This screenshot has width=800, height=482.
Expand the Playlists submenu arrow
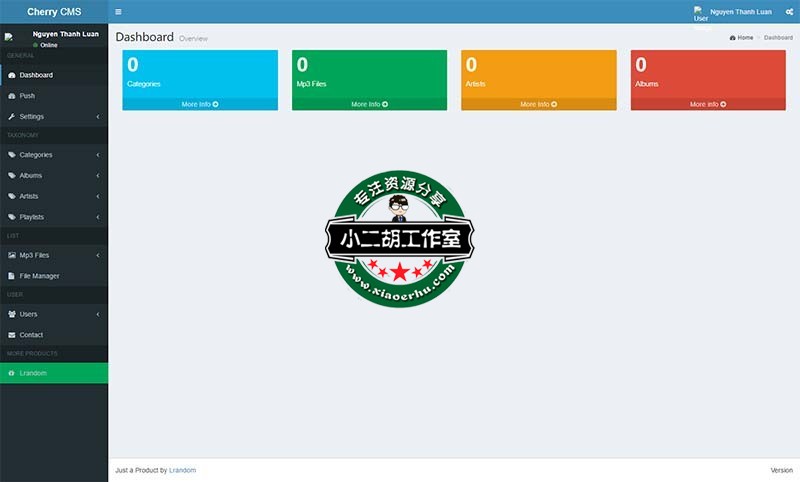pyautogui.click(x=97, y=217)
